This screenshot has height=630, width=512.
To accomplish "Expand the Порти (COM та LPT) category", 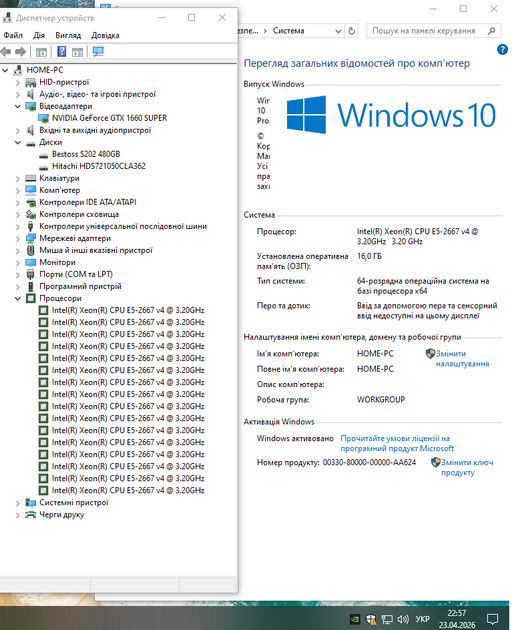I will coord(17,274).
